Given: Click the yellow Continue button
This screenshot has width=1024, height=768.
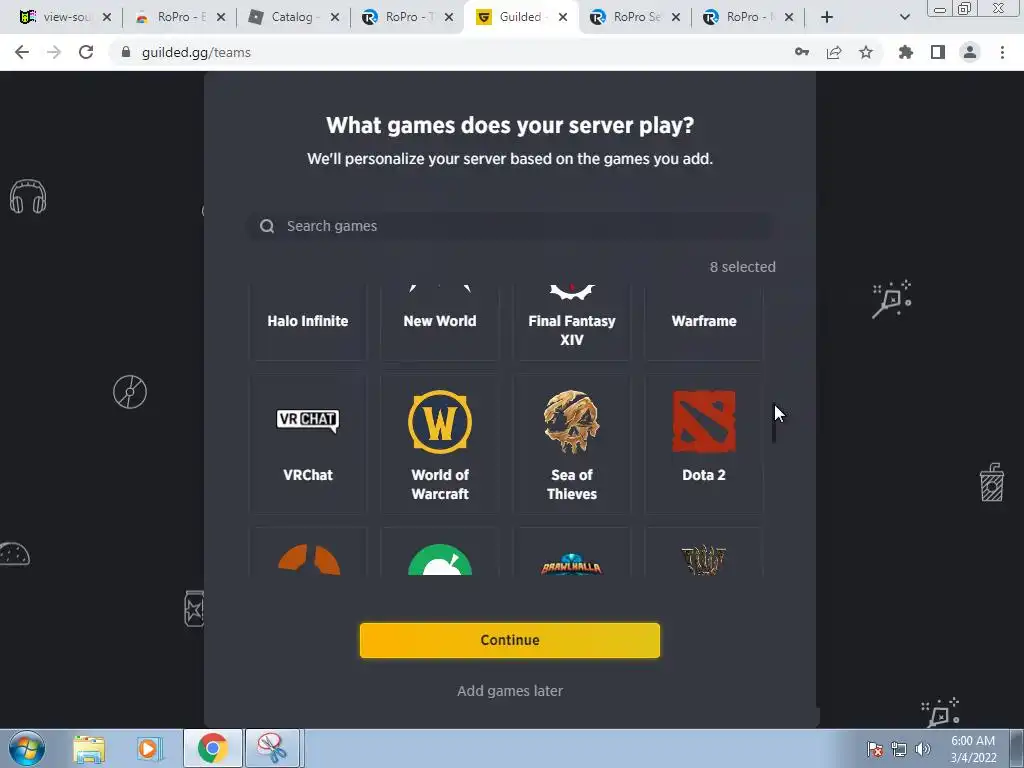Looking at the screenshot, I should pos(509,640).
